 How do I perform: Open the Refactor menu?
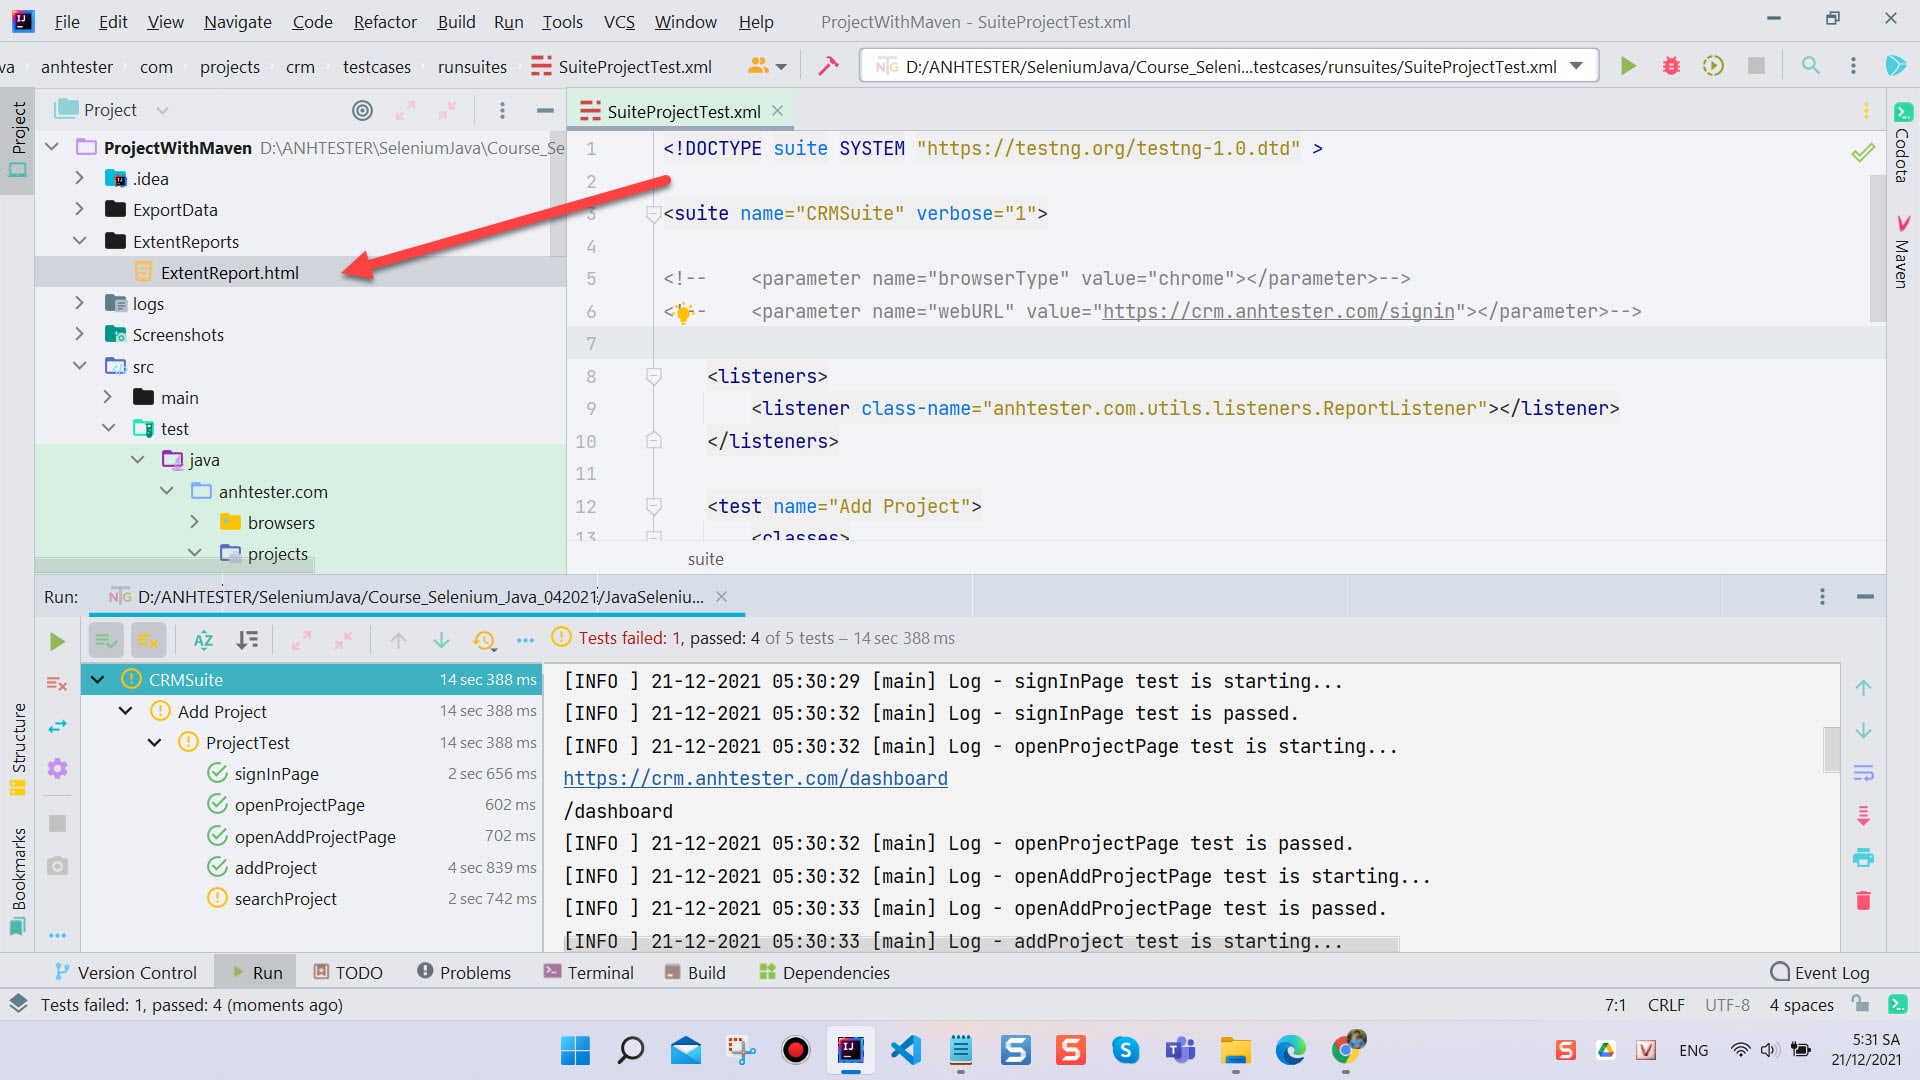pos(385,21)
